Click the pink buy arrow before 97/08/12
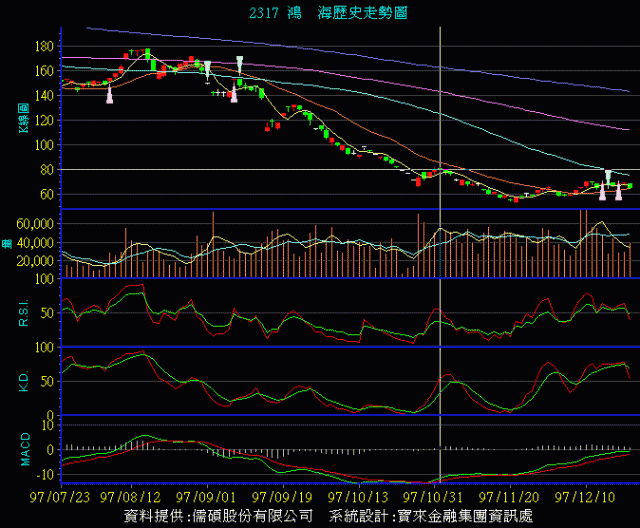Viewport: 640px width, 528px height. coord(109,95)
